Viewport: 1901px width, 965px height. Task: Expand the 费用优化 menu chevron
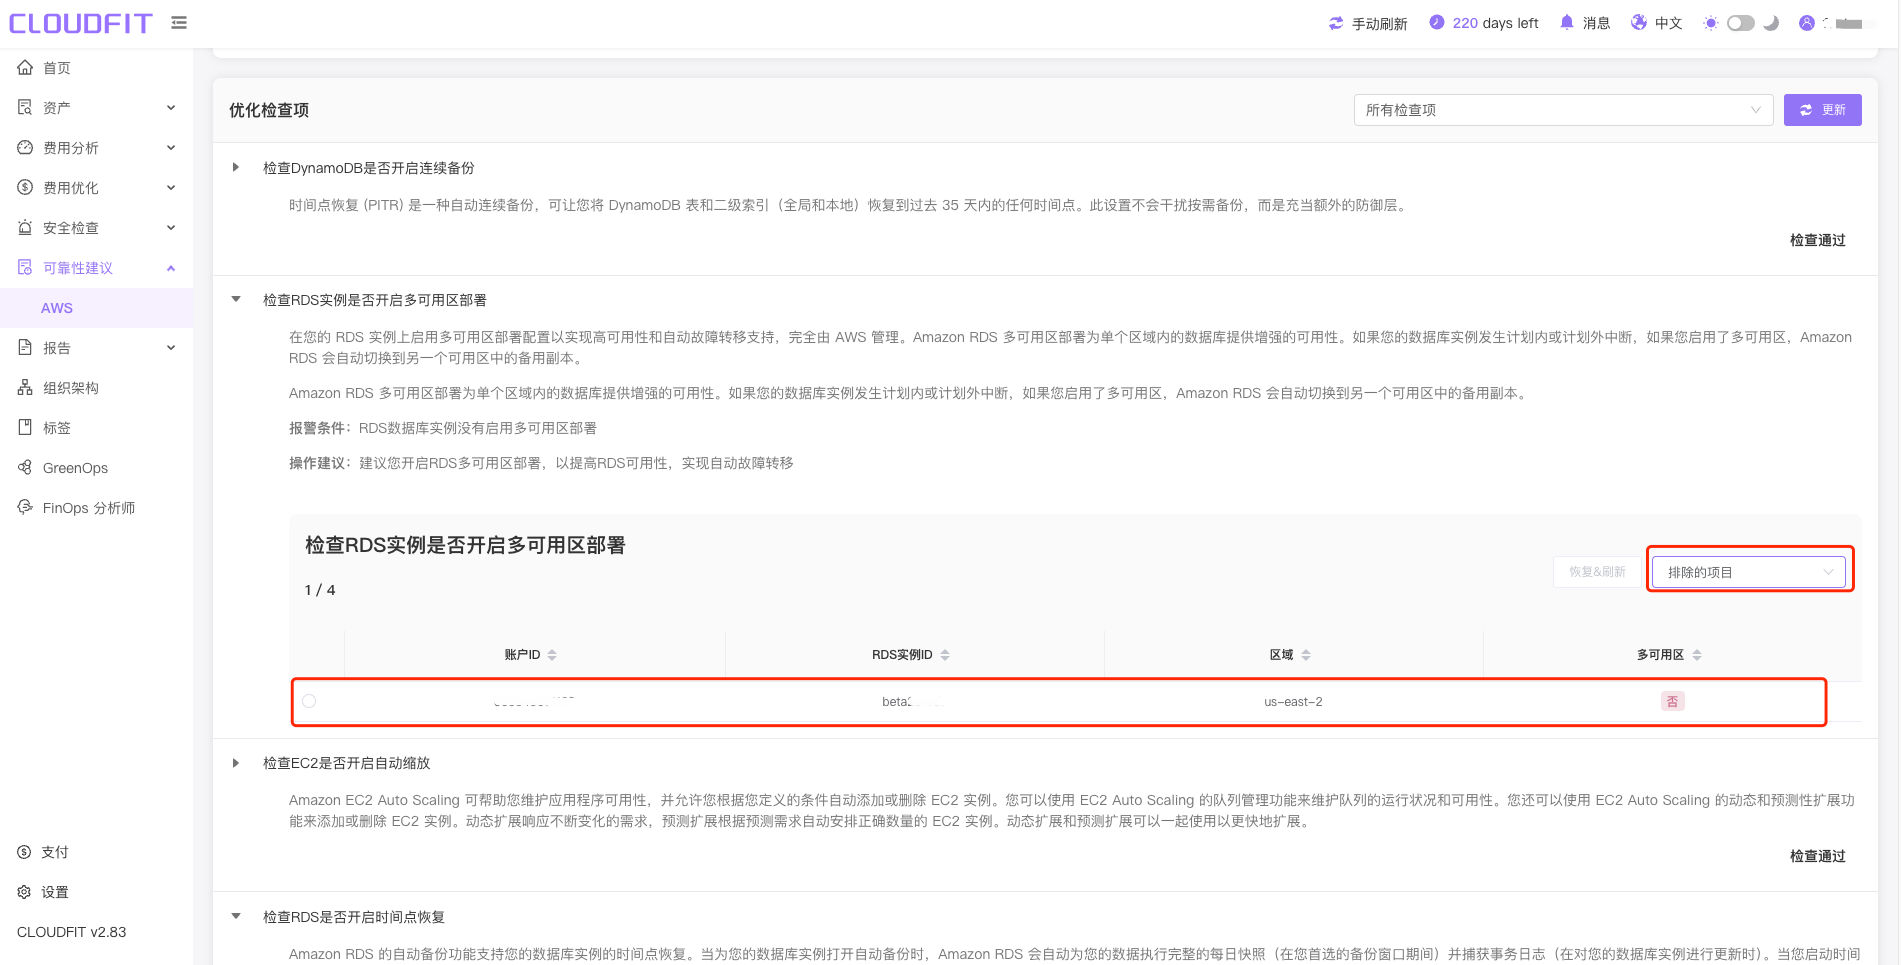click(x=171, y=188)
